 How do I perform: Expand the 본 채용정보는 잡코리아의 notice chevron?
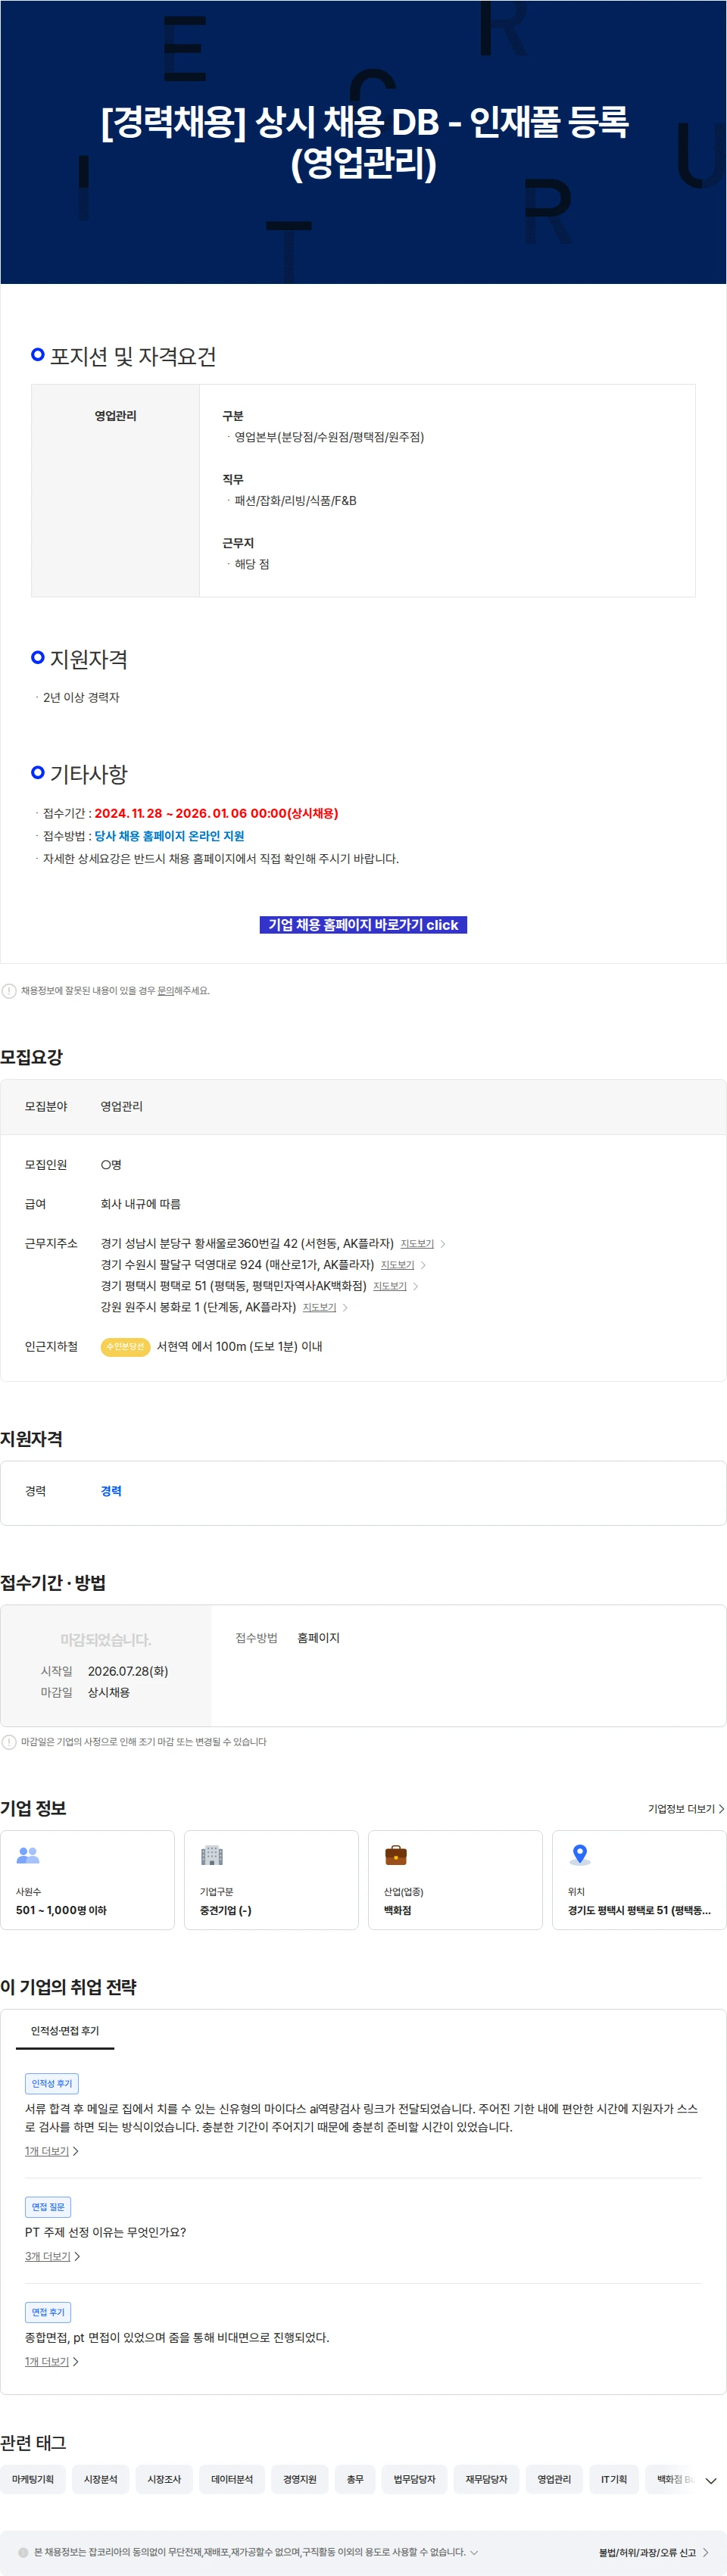474,2552
